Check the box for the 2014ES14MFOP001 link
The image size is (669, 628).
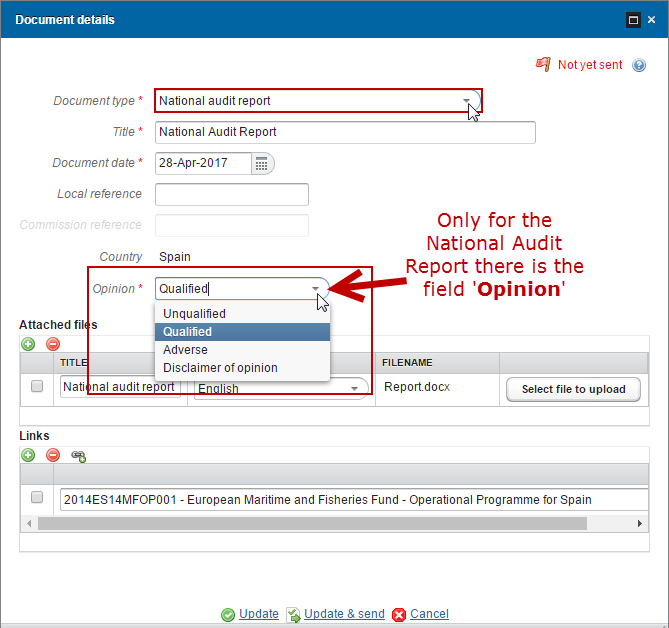[37, 497]
